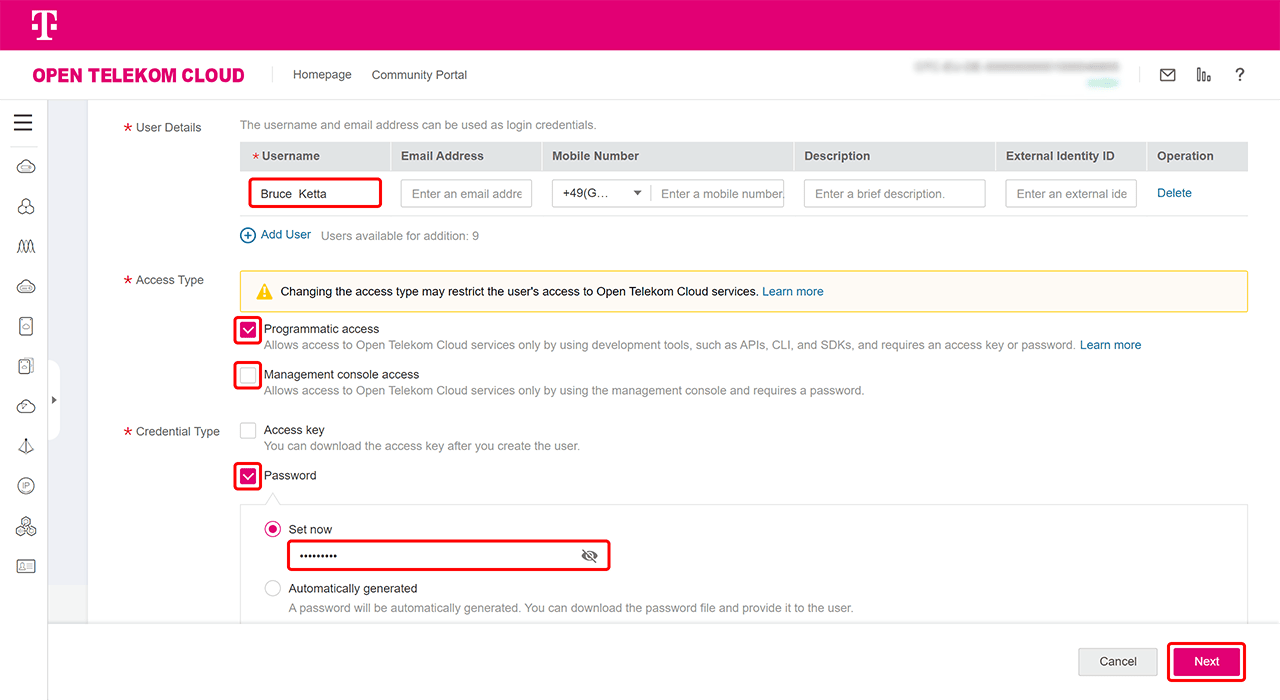Open the messages envelope icon
This screenshot has width=1280, height=700.
(x=1167, y=75)
